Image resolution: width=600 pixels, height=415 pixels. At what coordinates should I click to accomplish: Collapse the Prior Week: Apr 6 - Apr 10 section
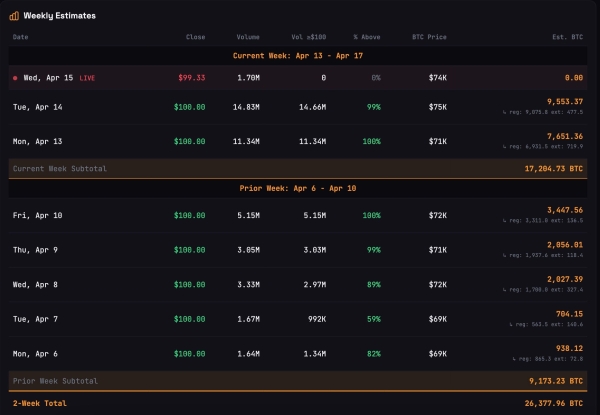(x=299, y=188)
